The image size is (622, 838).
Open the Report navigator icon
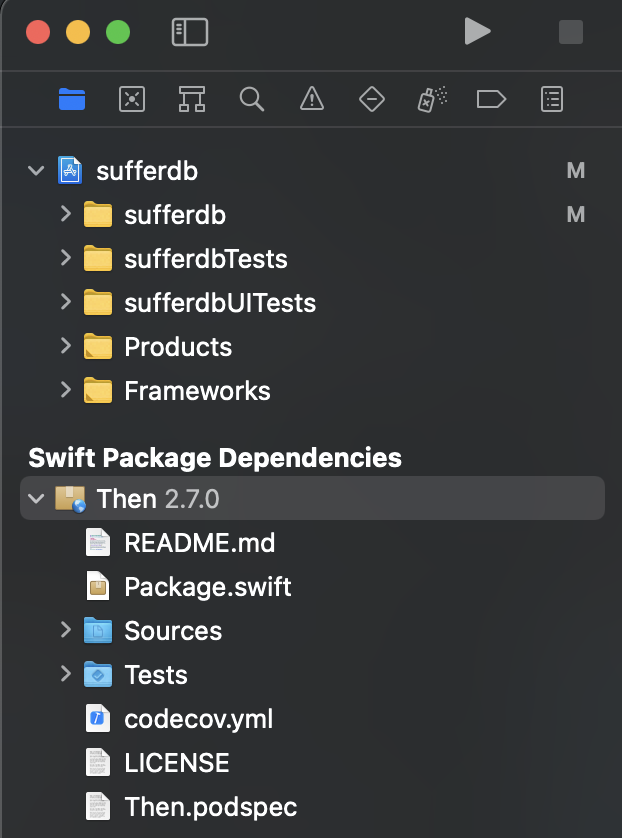pos(551,99)
